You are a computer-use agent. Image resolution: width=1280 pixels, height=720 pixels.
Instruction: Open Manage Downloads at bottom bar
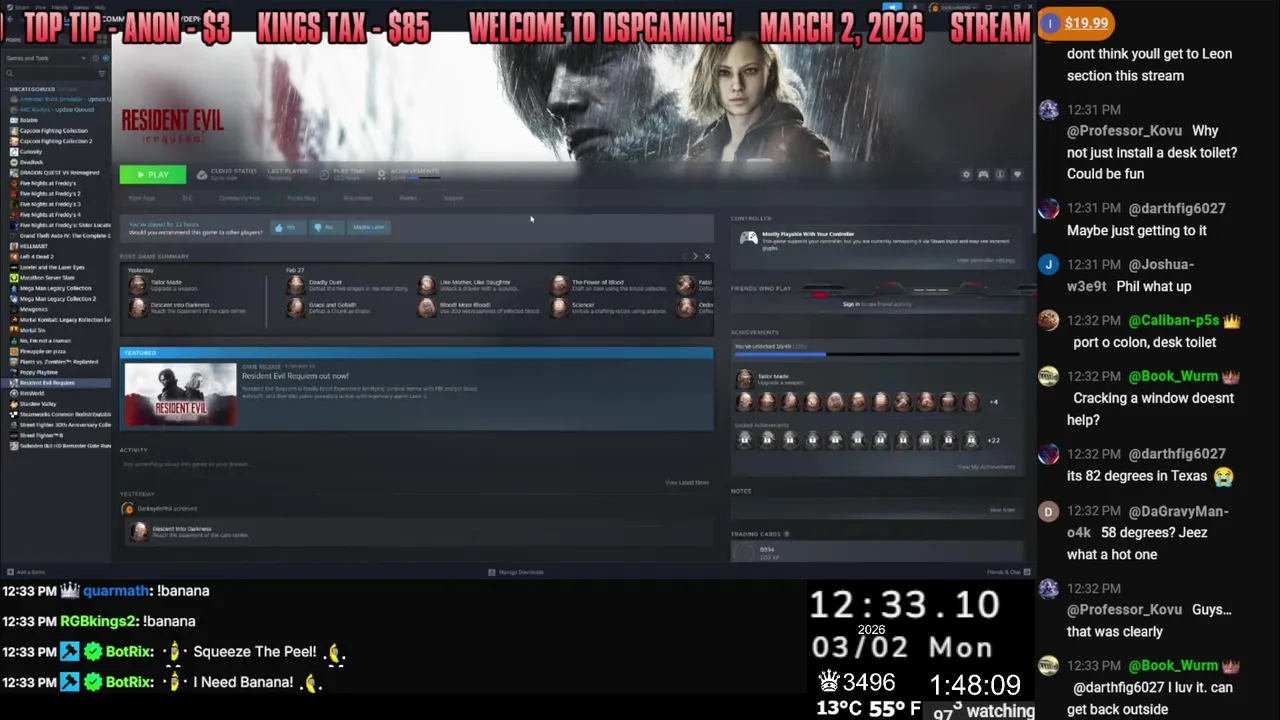point(516,572)
